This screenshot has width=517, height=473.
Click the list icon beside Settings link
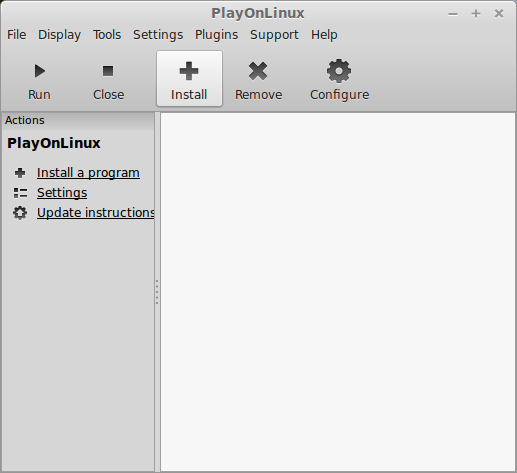point(20,193)
